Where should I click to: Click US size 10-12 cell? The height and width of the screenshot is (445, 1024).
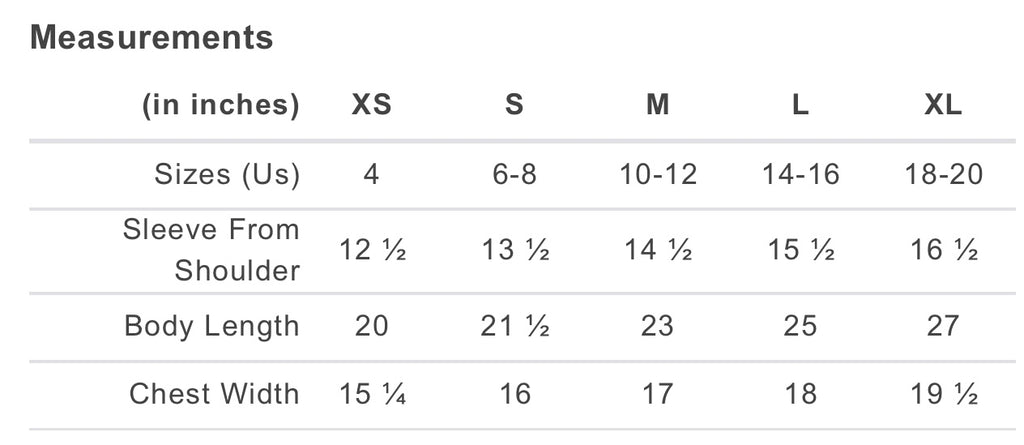(x=657, y=175)
